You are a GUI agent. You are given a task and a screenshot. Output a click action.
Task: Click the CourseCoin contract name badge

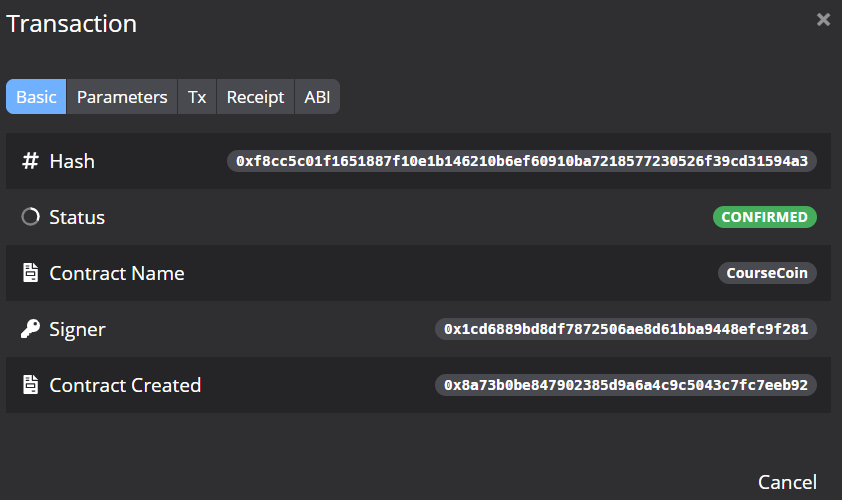(x=767, y=273)
